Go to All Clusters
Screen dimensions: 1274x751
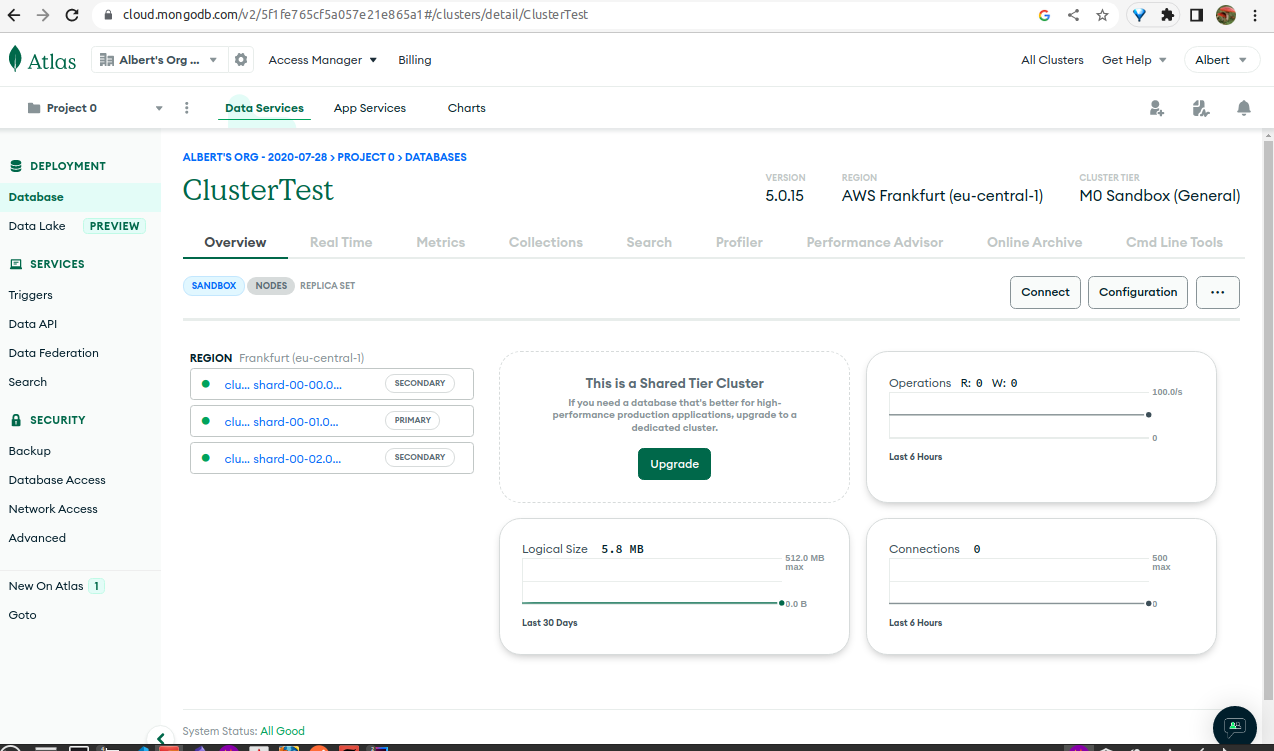pos(1052,60)
